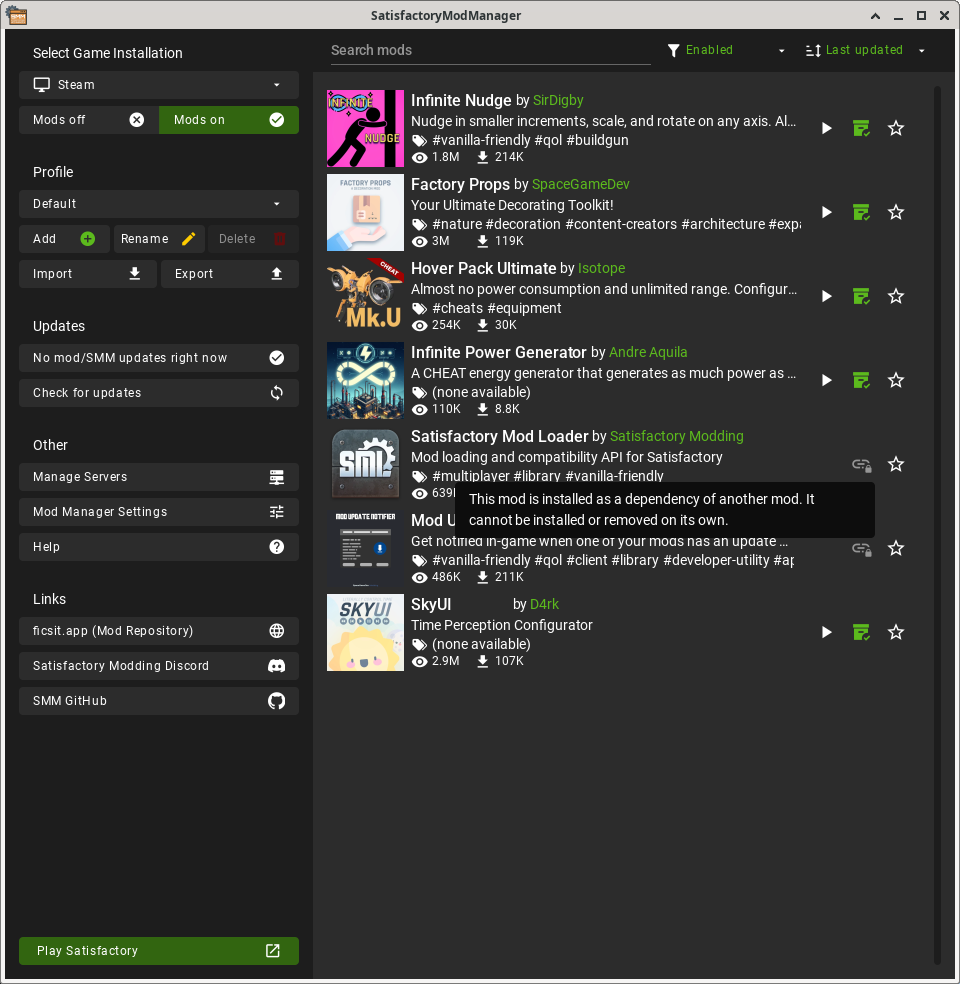Toggle SkyUI enabled play icon
960x984 pixels.
pos(827,633)
